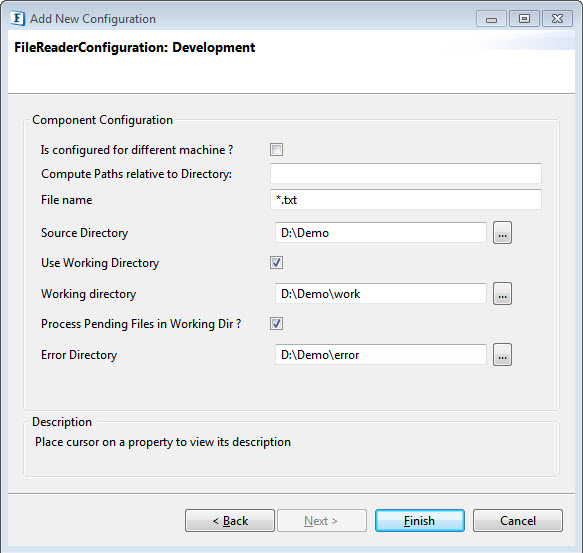The image size is (583, 553).
Task: Click the disabled Next button
Action: point(322,521)
